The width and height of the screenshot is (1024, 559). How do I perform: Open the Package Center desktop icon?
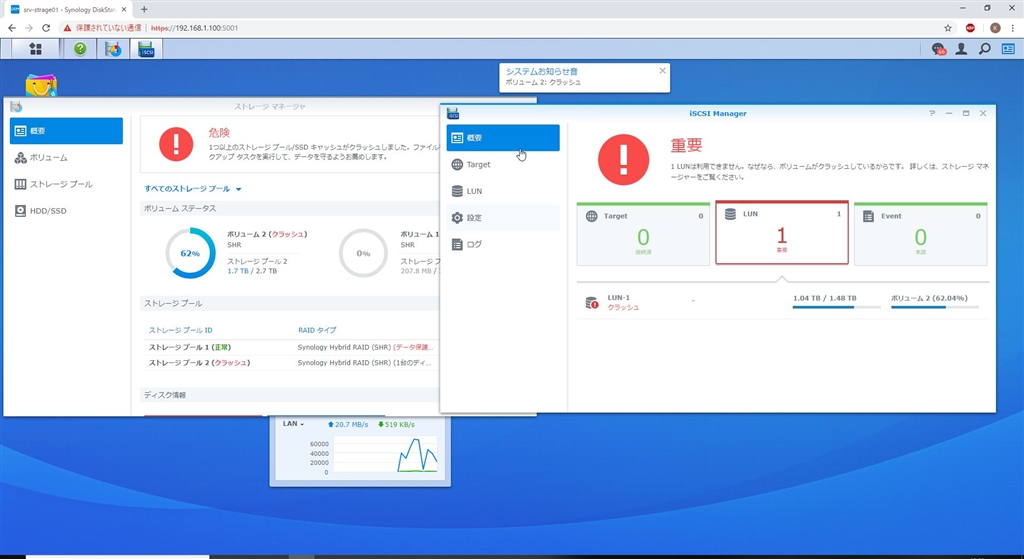[x=41, y=86]
